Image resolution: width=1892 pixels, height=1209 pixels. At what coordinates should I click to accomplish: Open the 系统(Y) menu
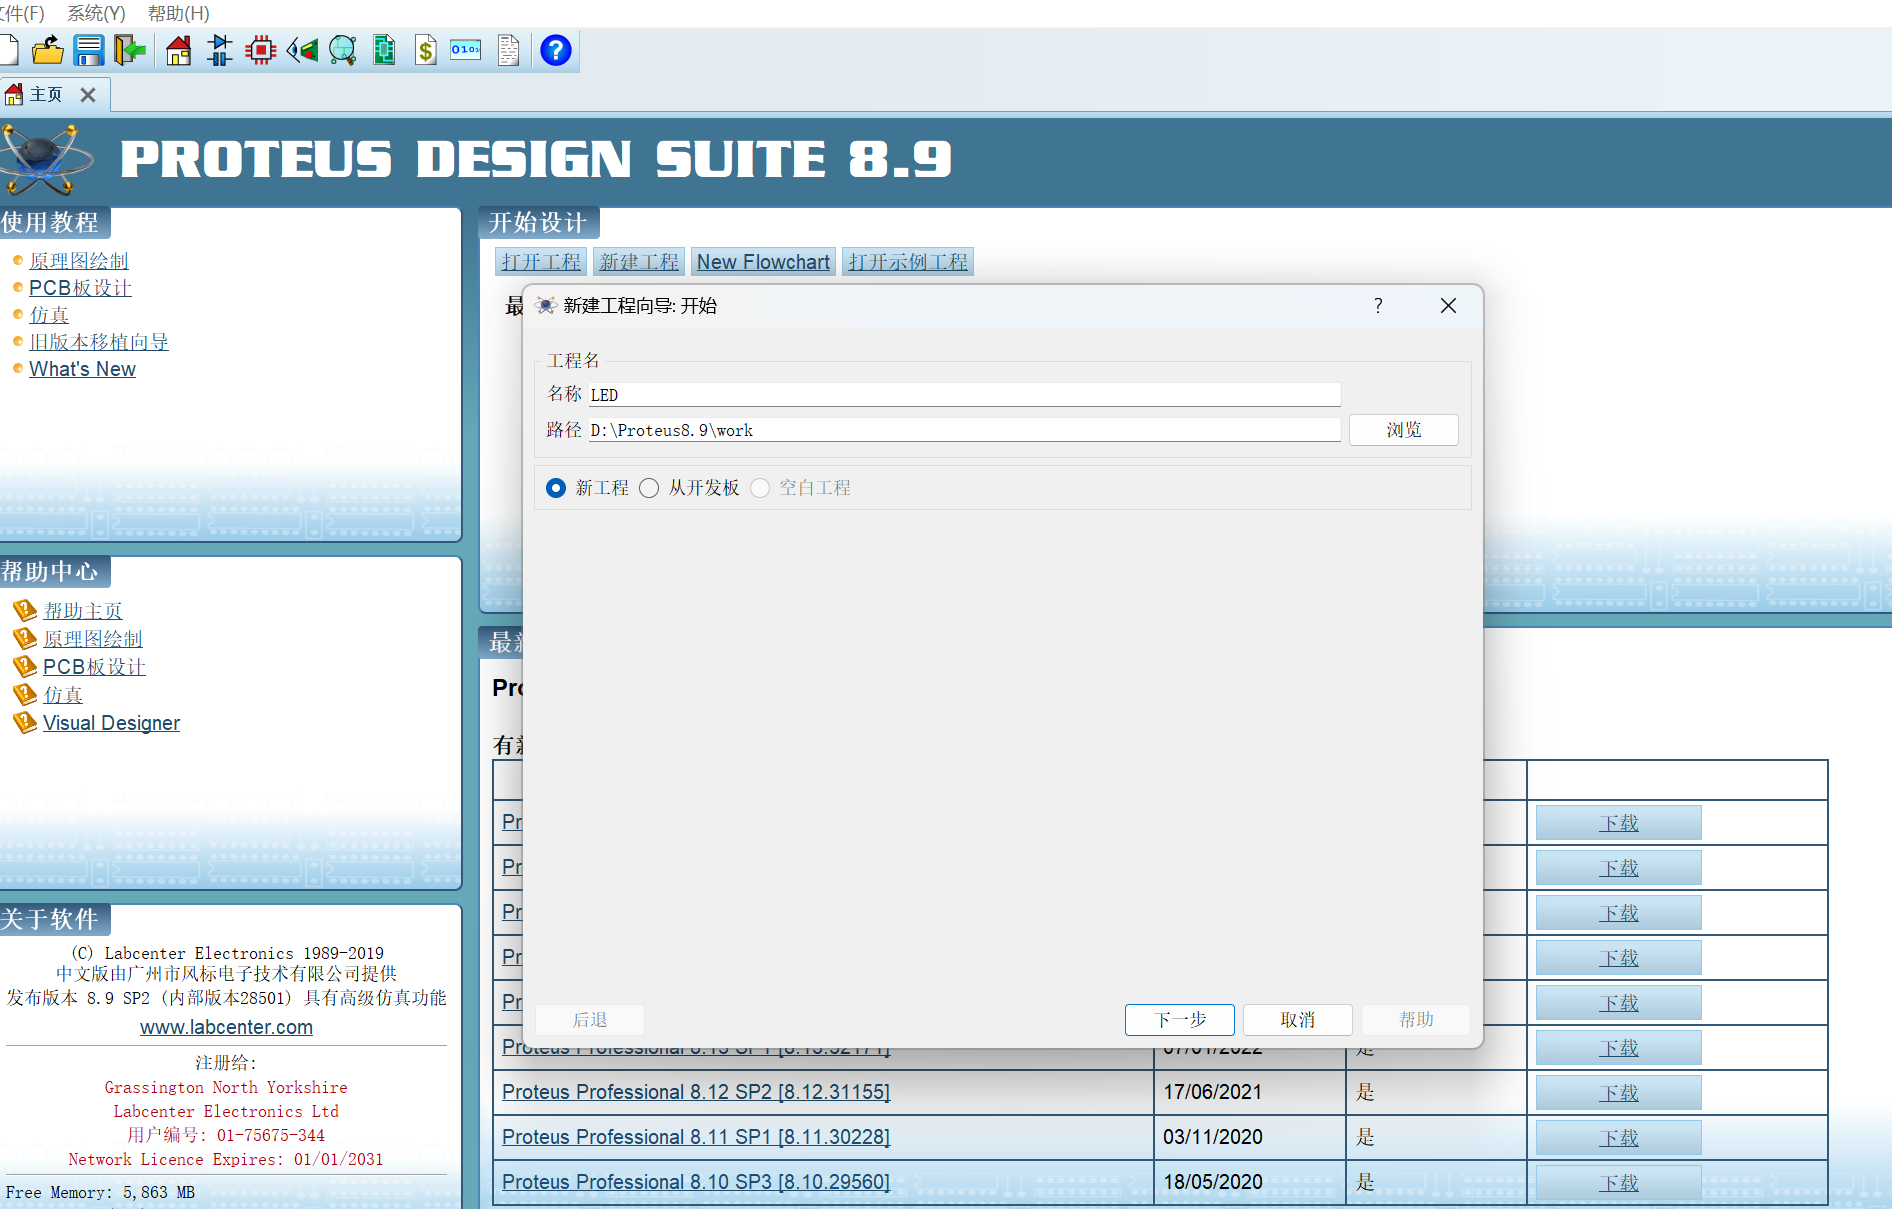pos(96,13)
